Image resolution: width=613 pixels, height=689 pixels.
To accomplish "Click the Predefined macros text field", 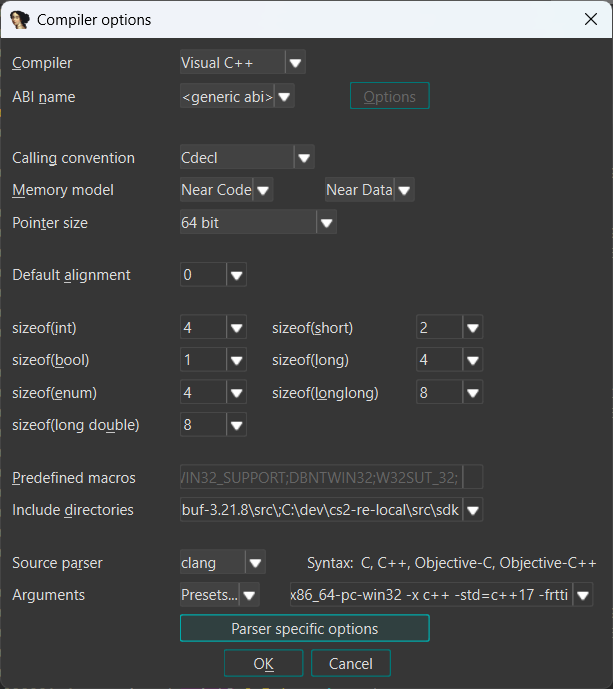I will pos(321,477).
